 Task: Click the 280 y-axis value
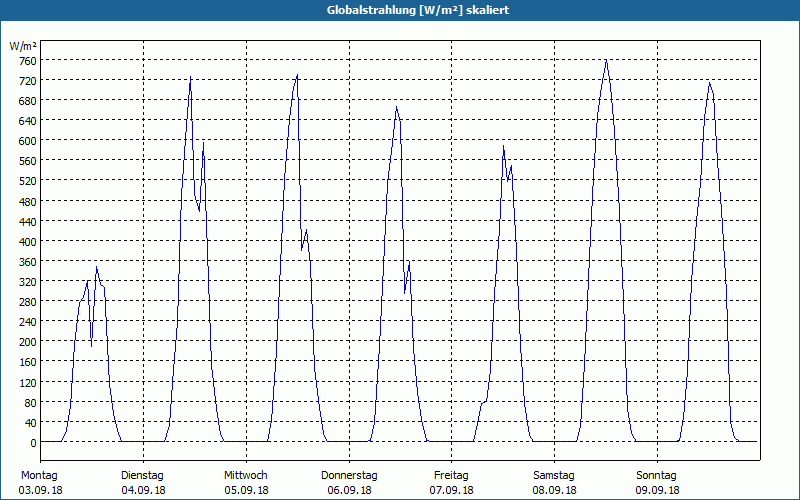(x=27, y=302)
